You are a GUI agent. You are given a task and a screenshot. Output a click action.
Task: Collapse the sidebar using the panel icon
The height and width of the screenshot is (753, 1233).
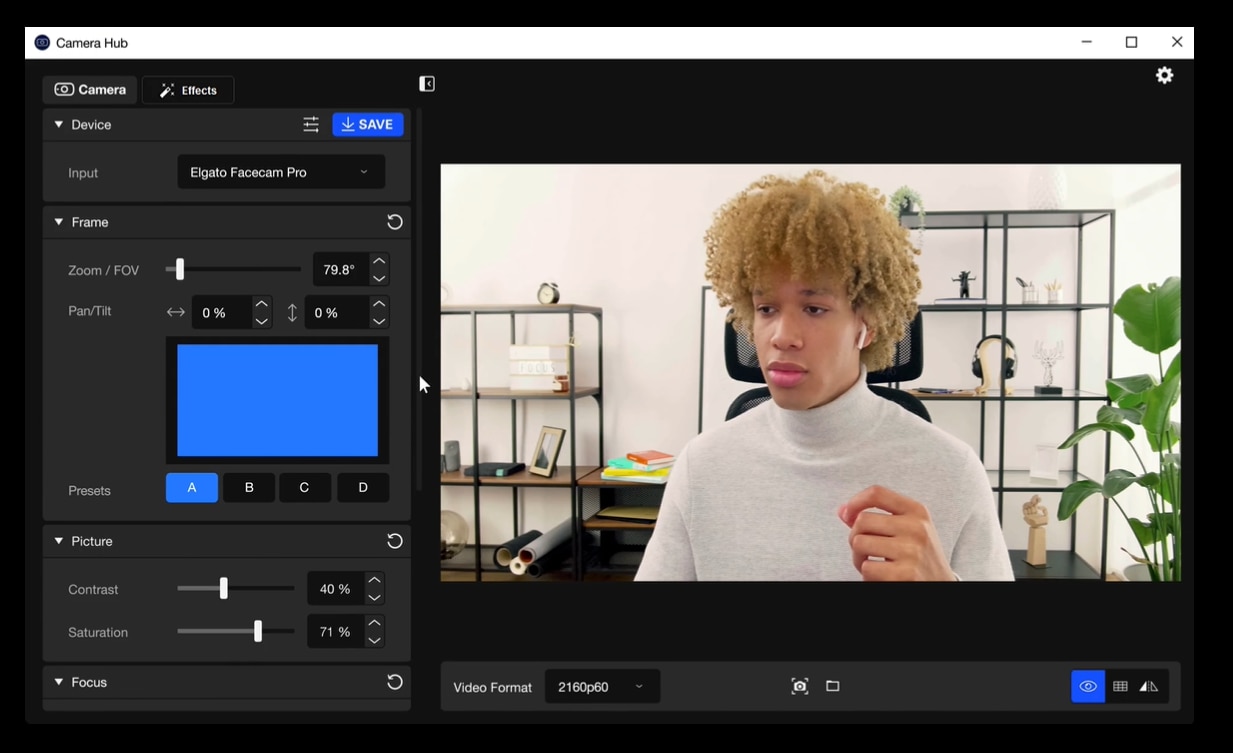click(427, 84)
